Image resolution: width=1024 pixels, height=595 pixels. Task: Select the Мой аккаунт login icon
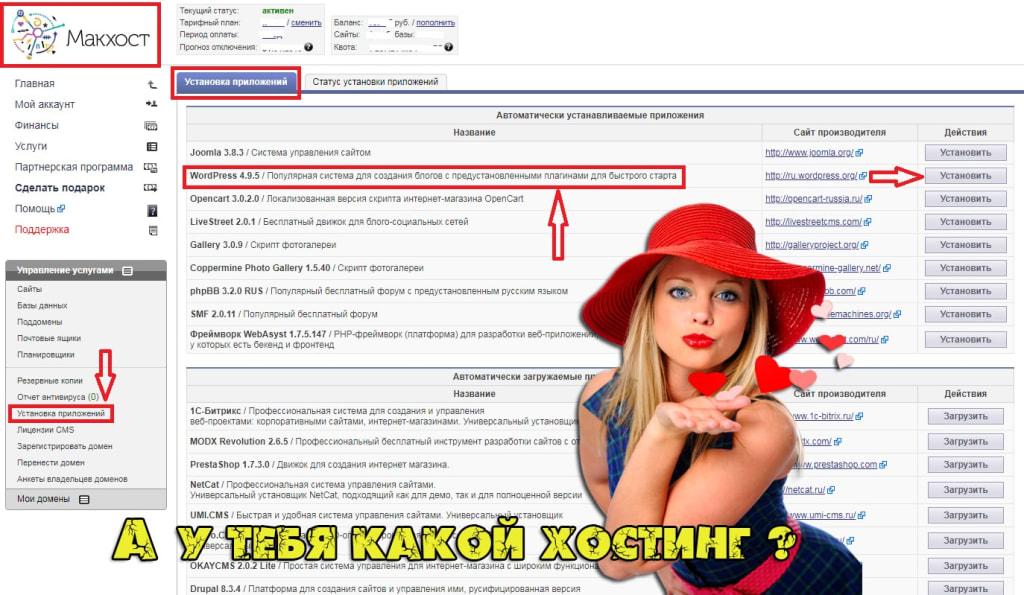click(x=152, y=103)
